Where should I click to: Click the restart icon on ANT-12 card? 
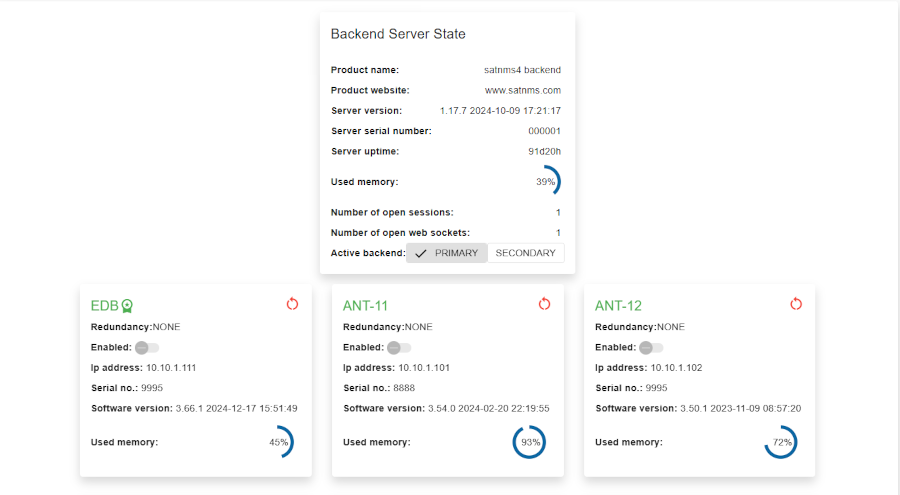click(796, 304)
